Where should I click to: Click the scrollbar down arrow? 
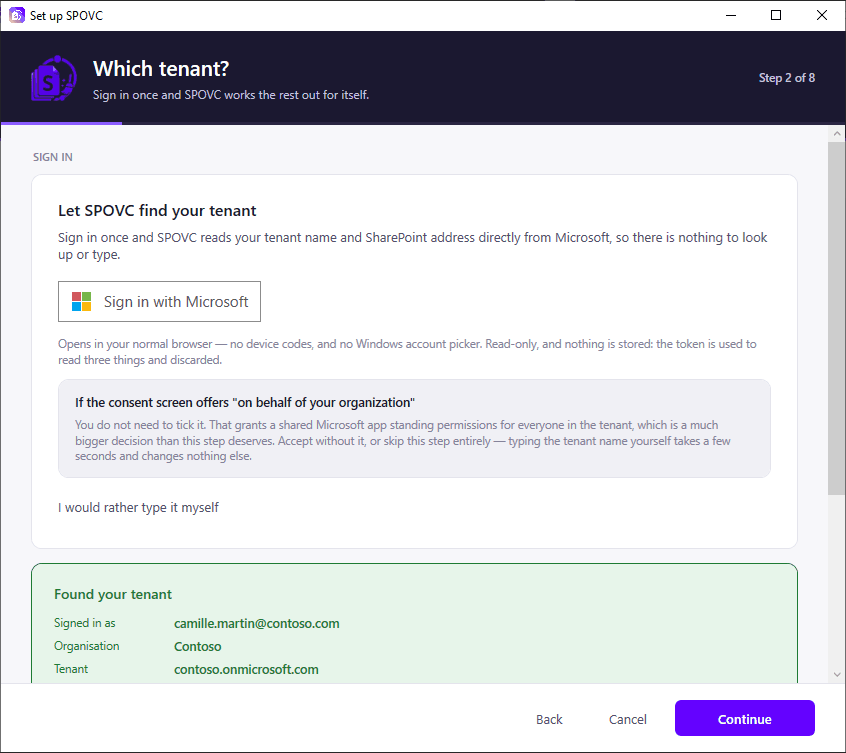[837, 674]
